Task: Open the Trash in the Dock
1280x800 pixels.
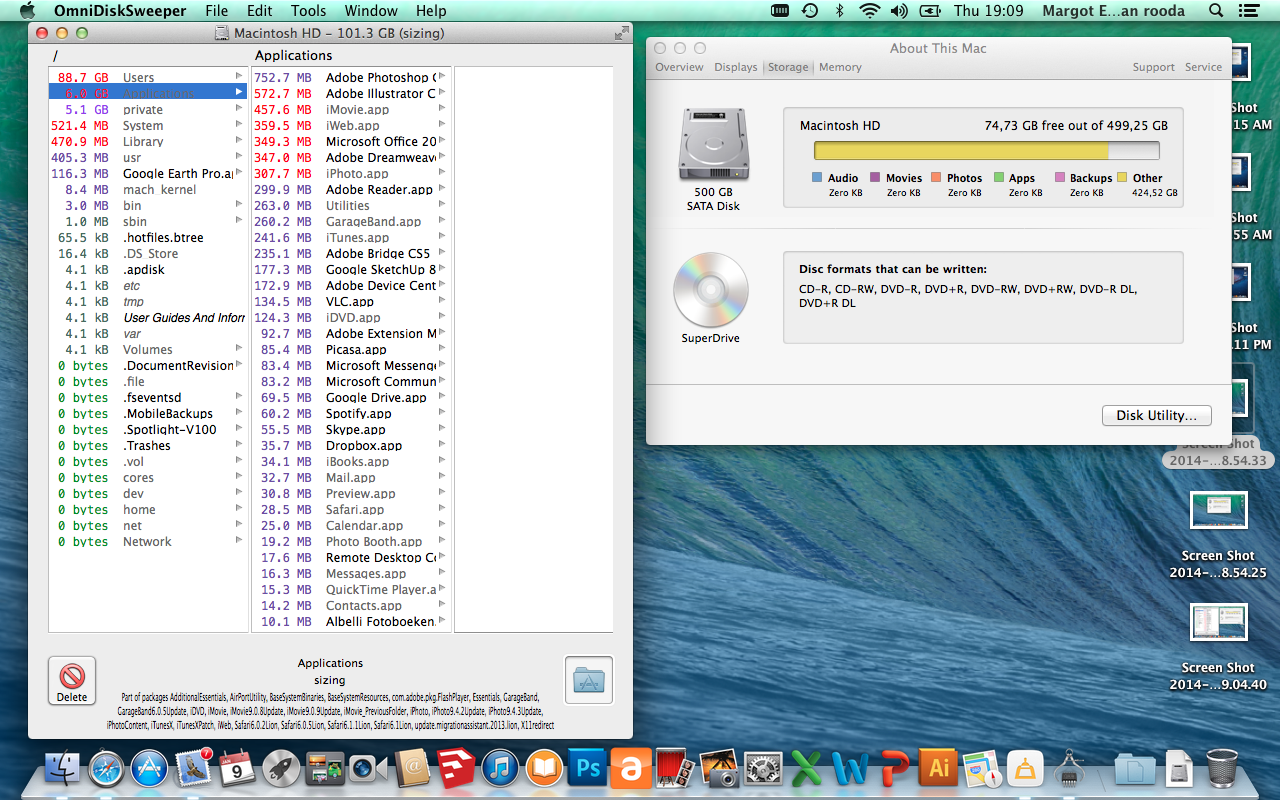Action: pyautogui.click(x=1221, y=768)
